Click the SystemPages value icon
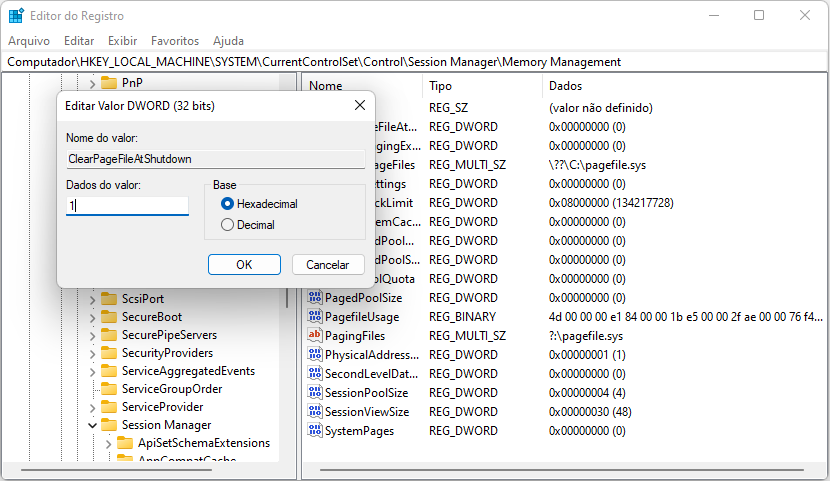830x481 pixels. (x=315, y=431)
